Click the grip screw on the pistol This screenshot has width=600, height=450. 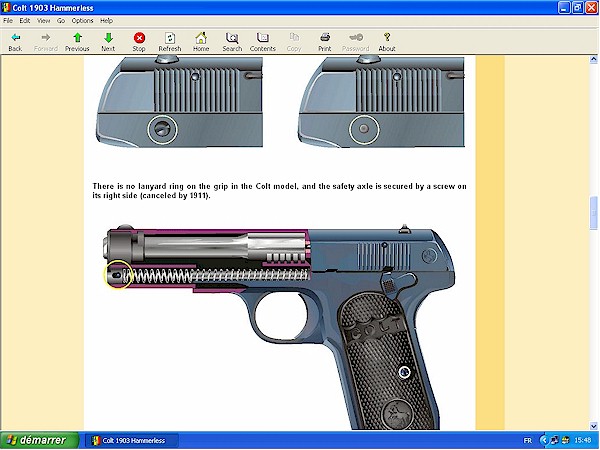click(x=404, y=372)
